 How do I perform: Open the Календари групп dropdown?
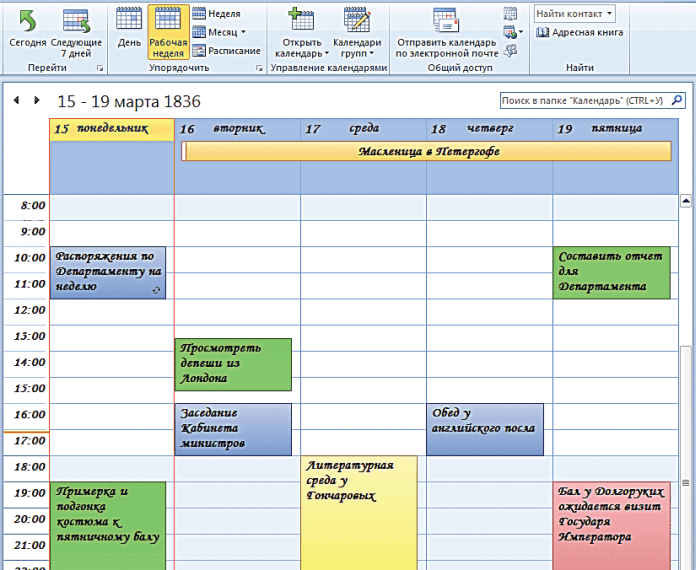(x=357, y=32)
